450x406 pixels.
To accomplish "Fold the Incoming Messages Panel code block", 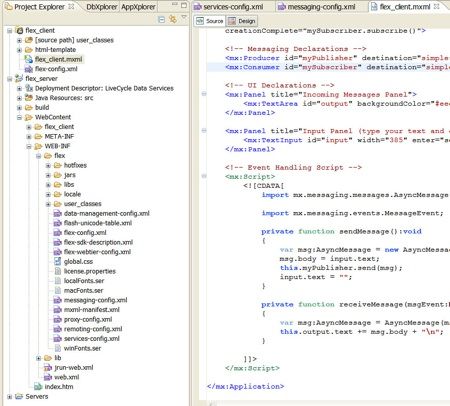I will pyautogui.click(x=204, y=94).
